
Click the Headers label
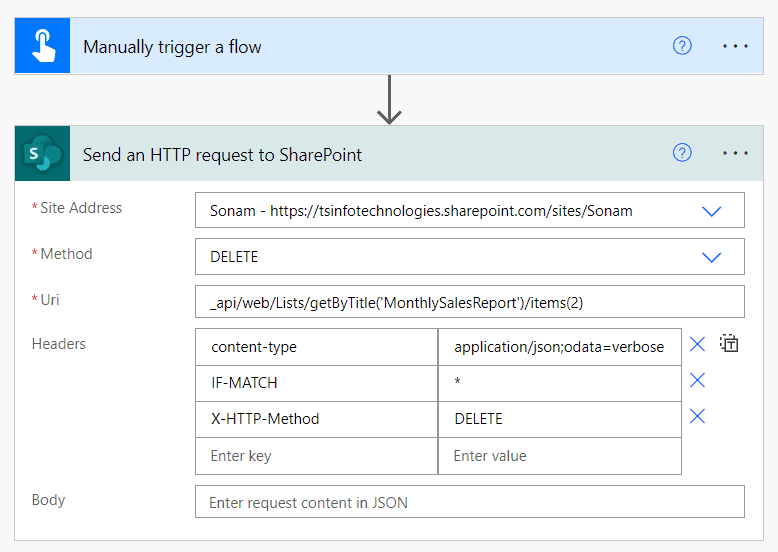coord(59,344)
